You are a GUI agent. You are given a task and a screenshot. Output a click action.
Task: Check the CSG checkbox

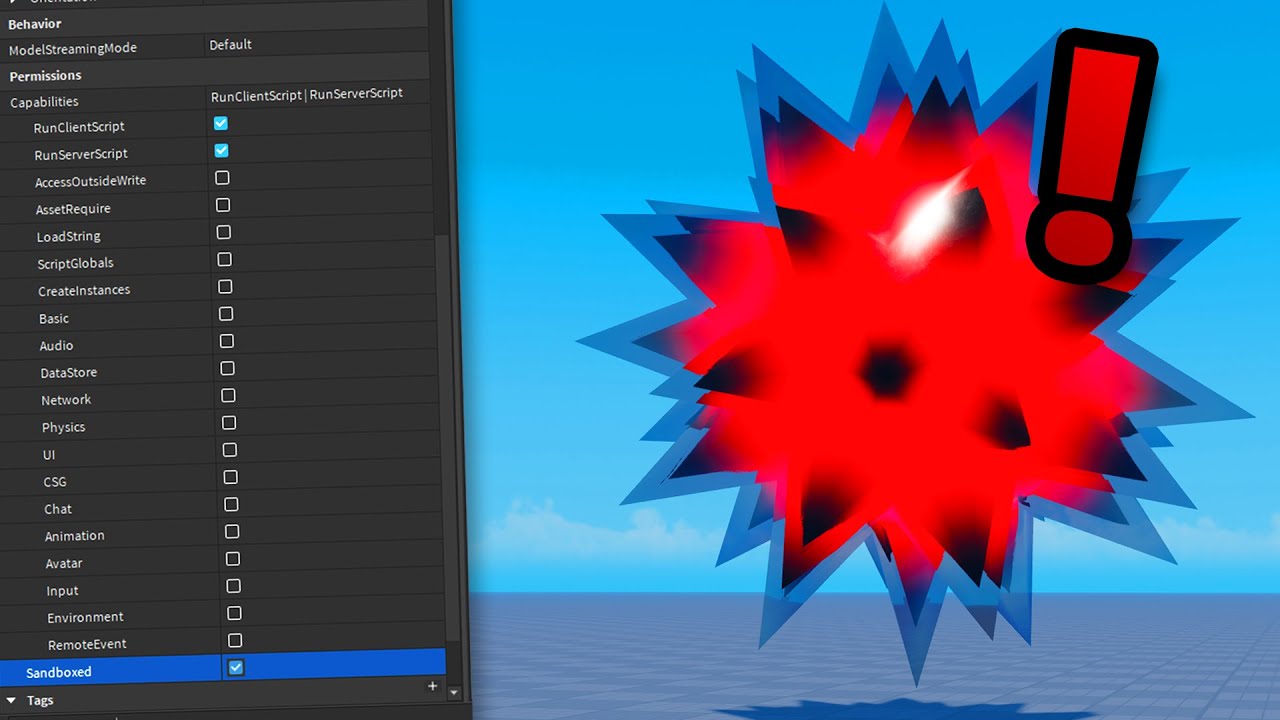coord(230,477)
